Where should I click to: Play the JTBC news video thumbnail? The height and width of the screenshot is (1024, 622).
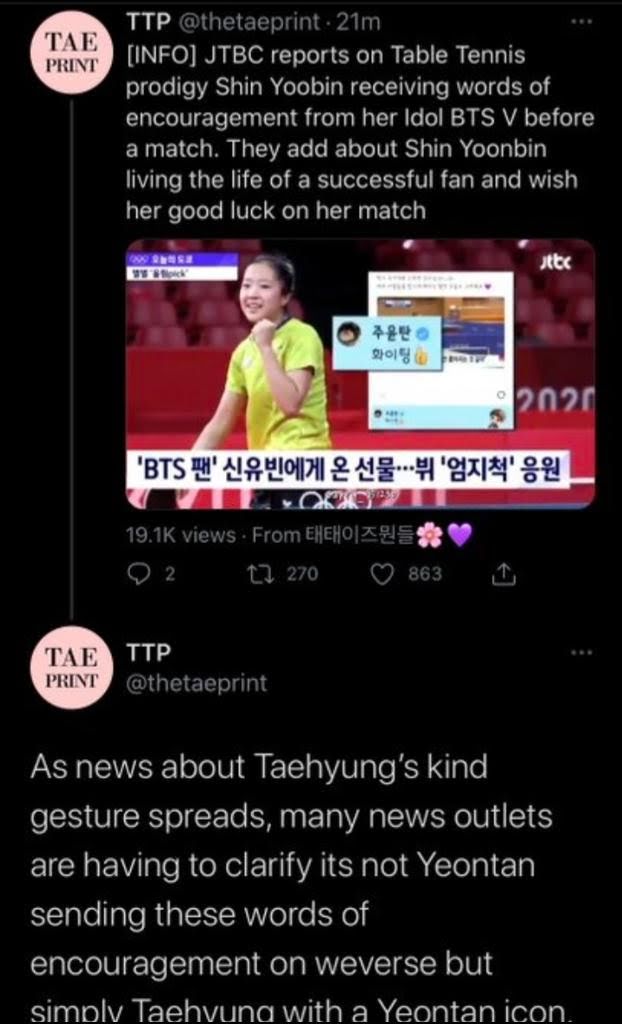point(360,374)
